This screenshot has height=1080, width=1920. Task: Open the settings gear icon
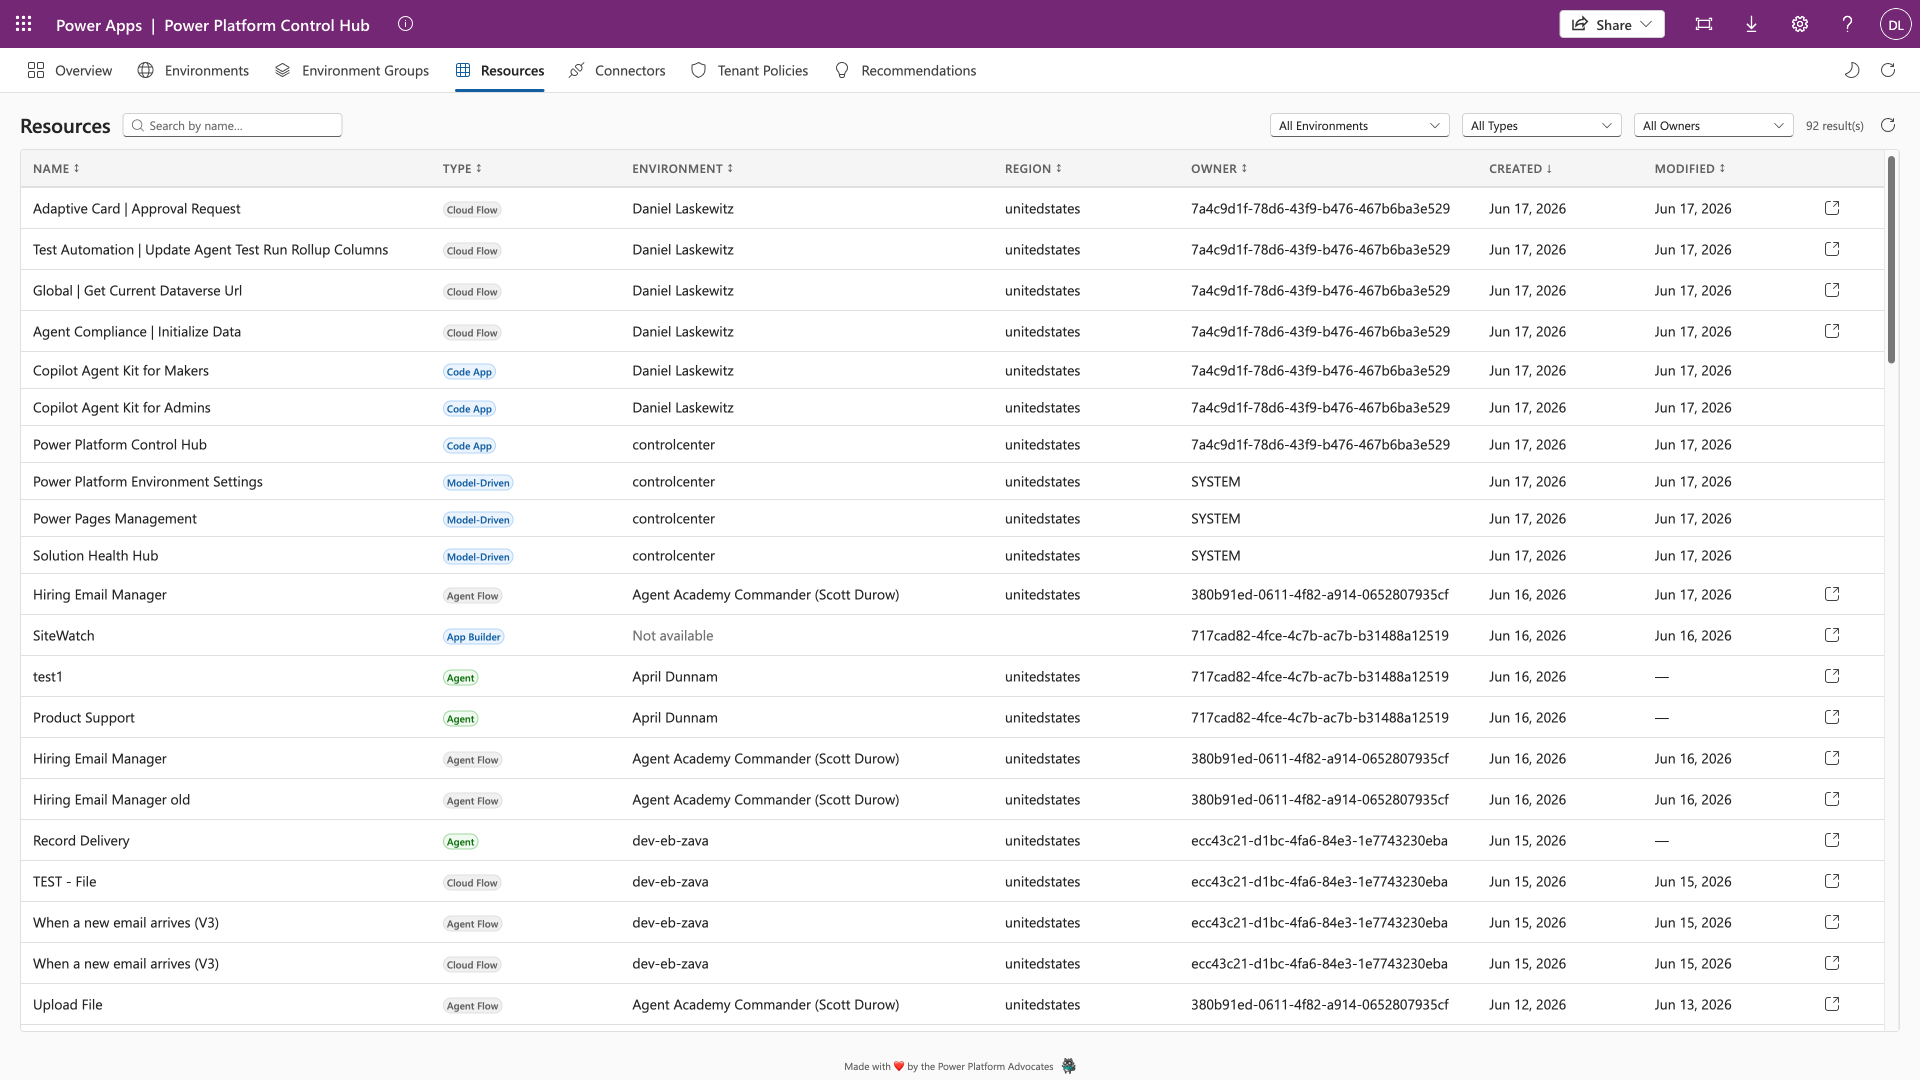(x=1800, y=24)
